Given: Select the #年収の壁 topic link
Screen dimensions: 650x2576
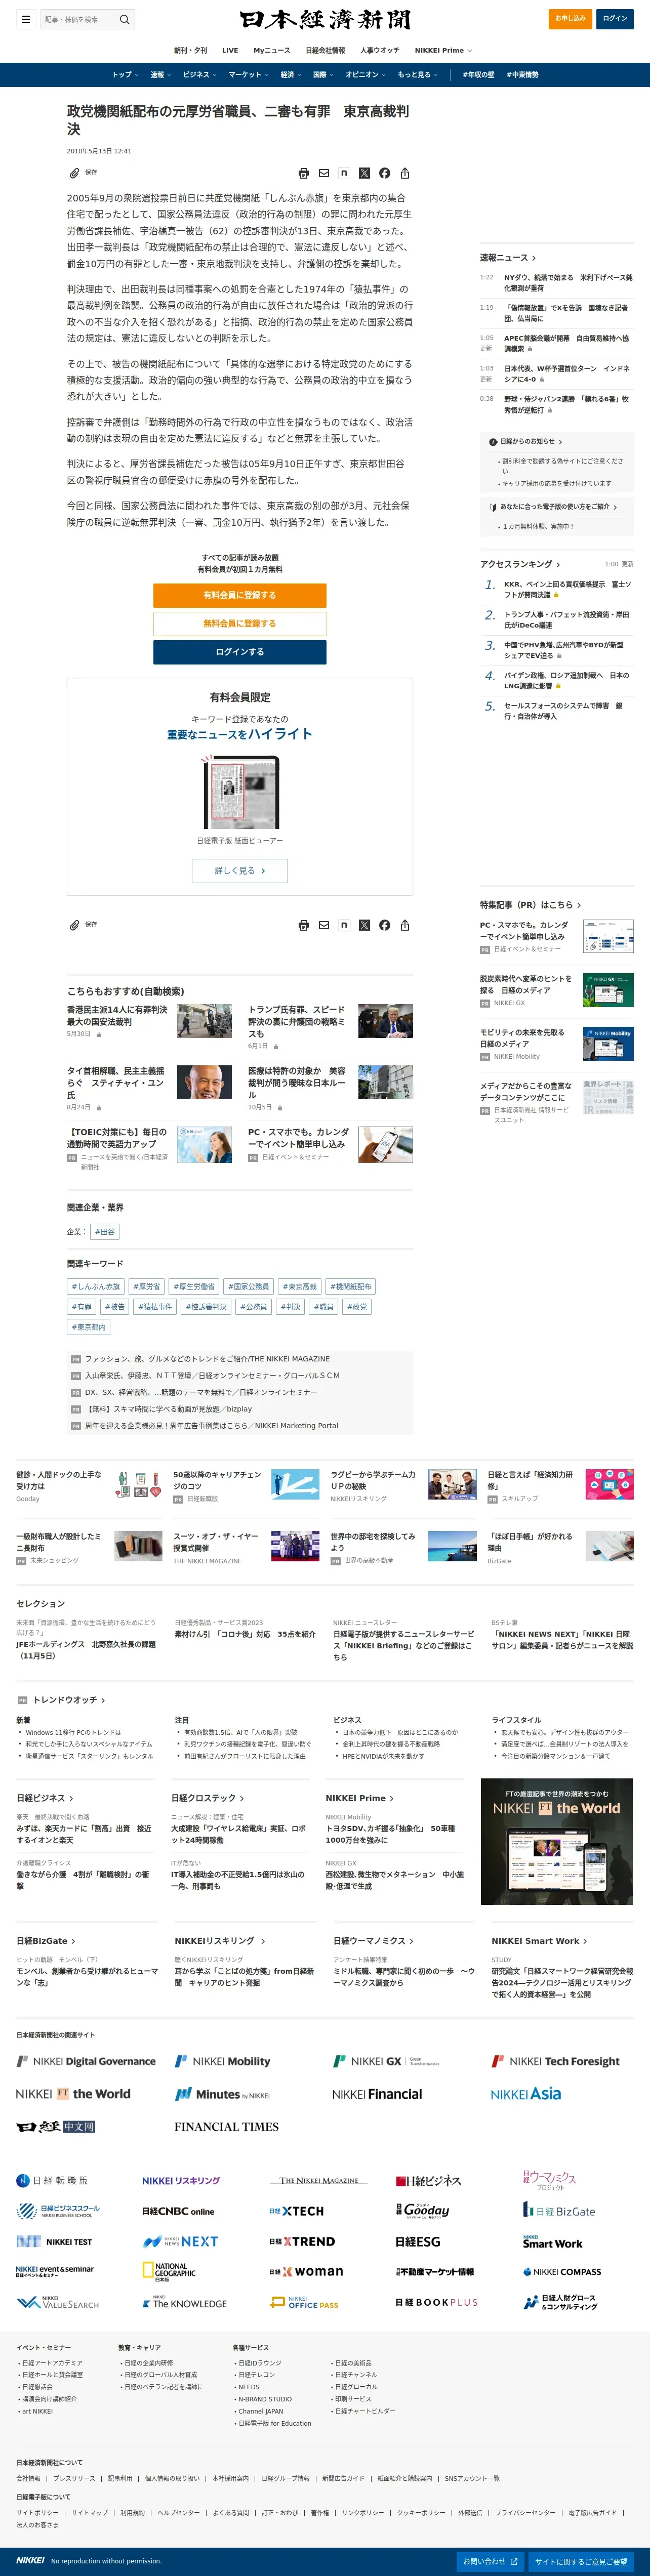Looking at the screenshot, I should tap(478, 75).
